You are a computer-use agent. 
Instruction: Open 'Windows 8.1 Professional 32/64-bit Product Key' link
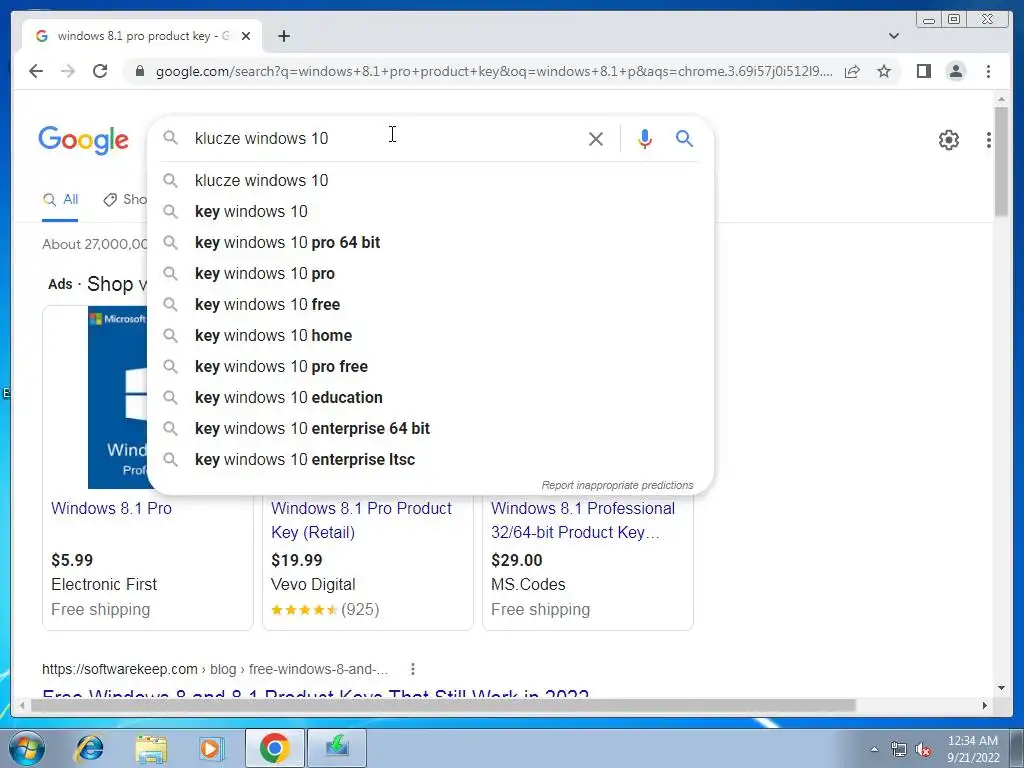coord(583,520)
